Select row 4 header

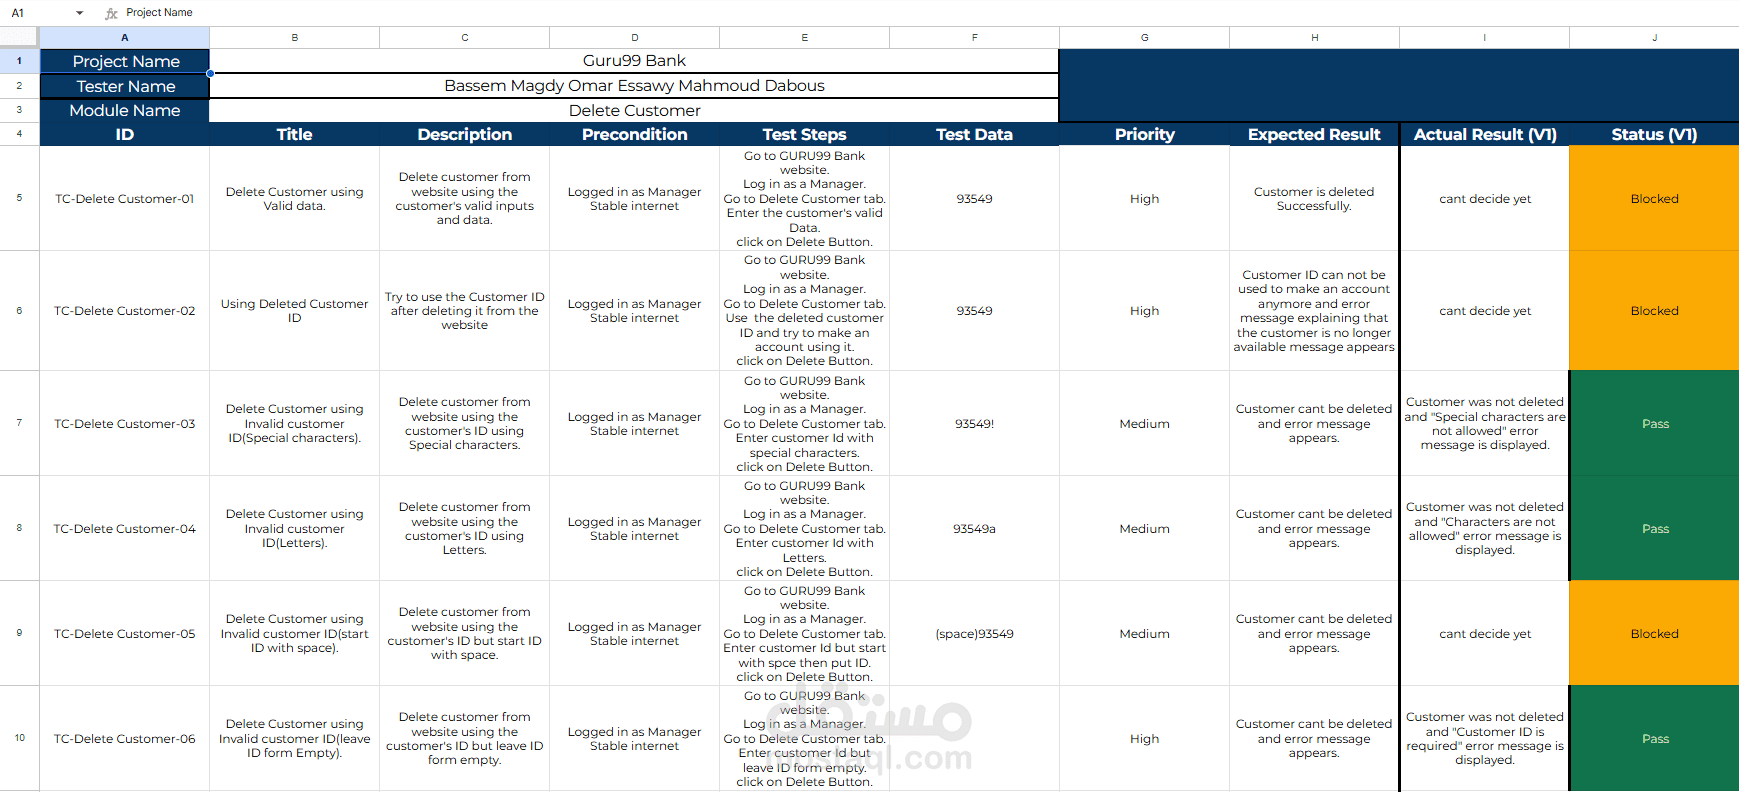tap(19, 134)
